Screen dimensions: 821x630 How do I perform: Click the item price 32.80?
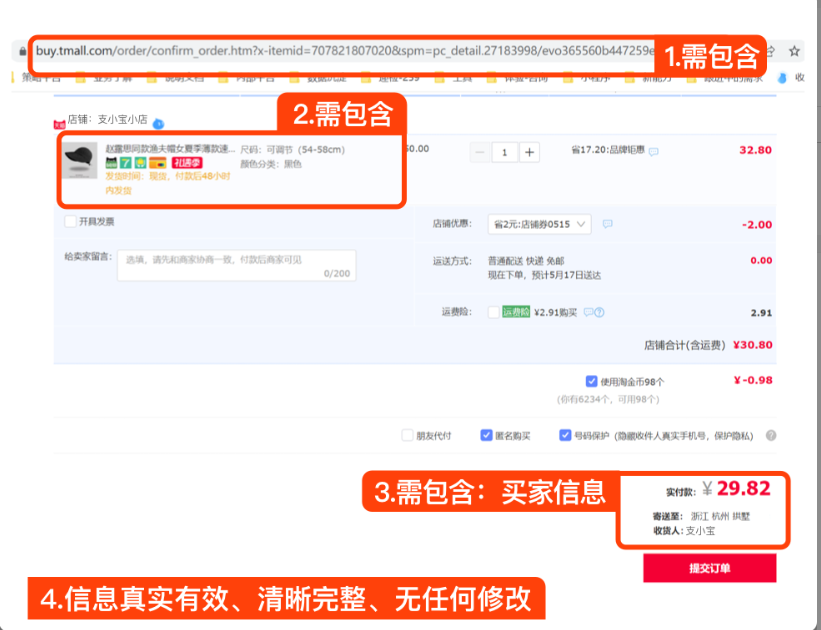point(755,150)
